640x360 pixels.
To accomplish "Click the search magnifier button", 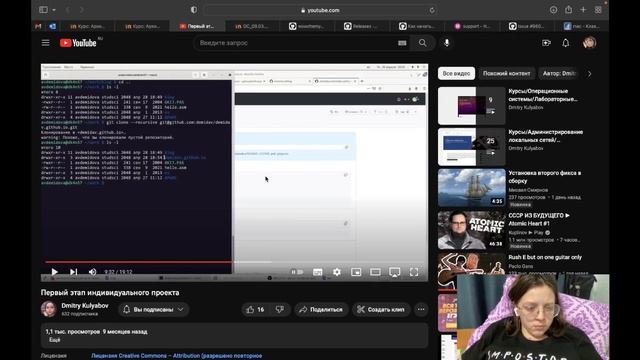I will coord(422,43).
